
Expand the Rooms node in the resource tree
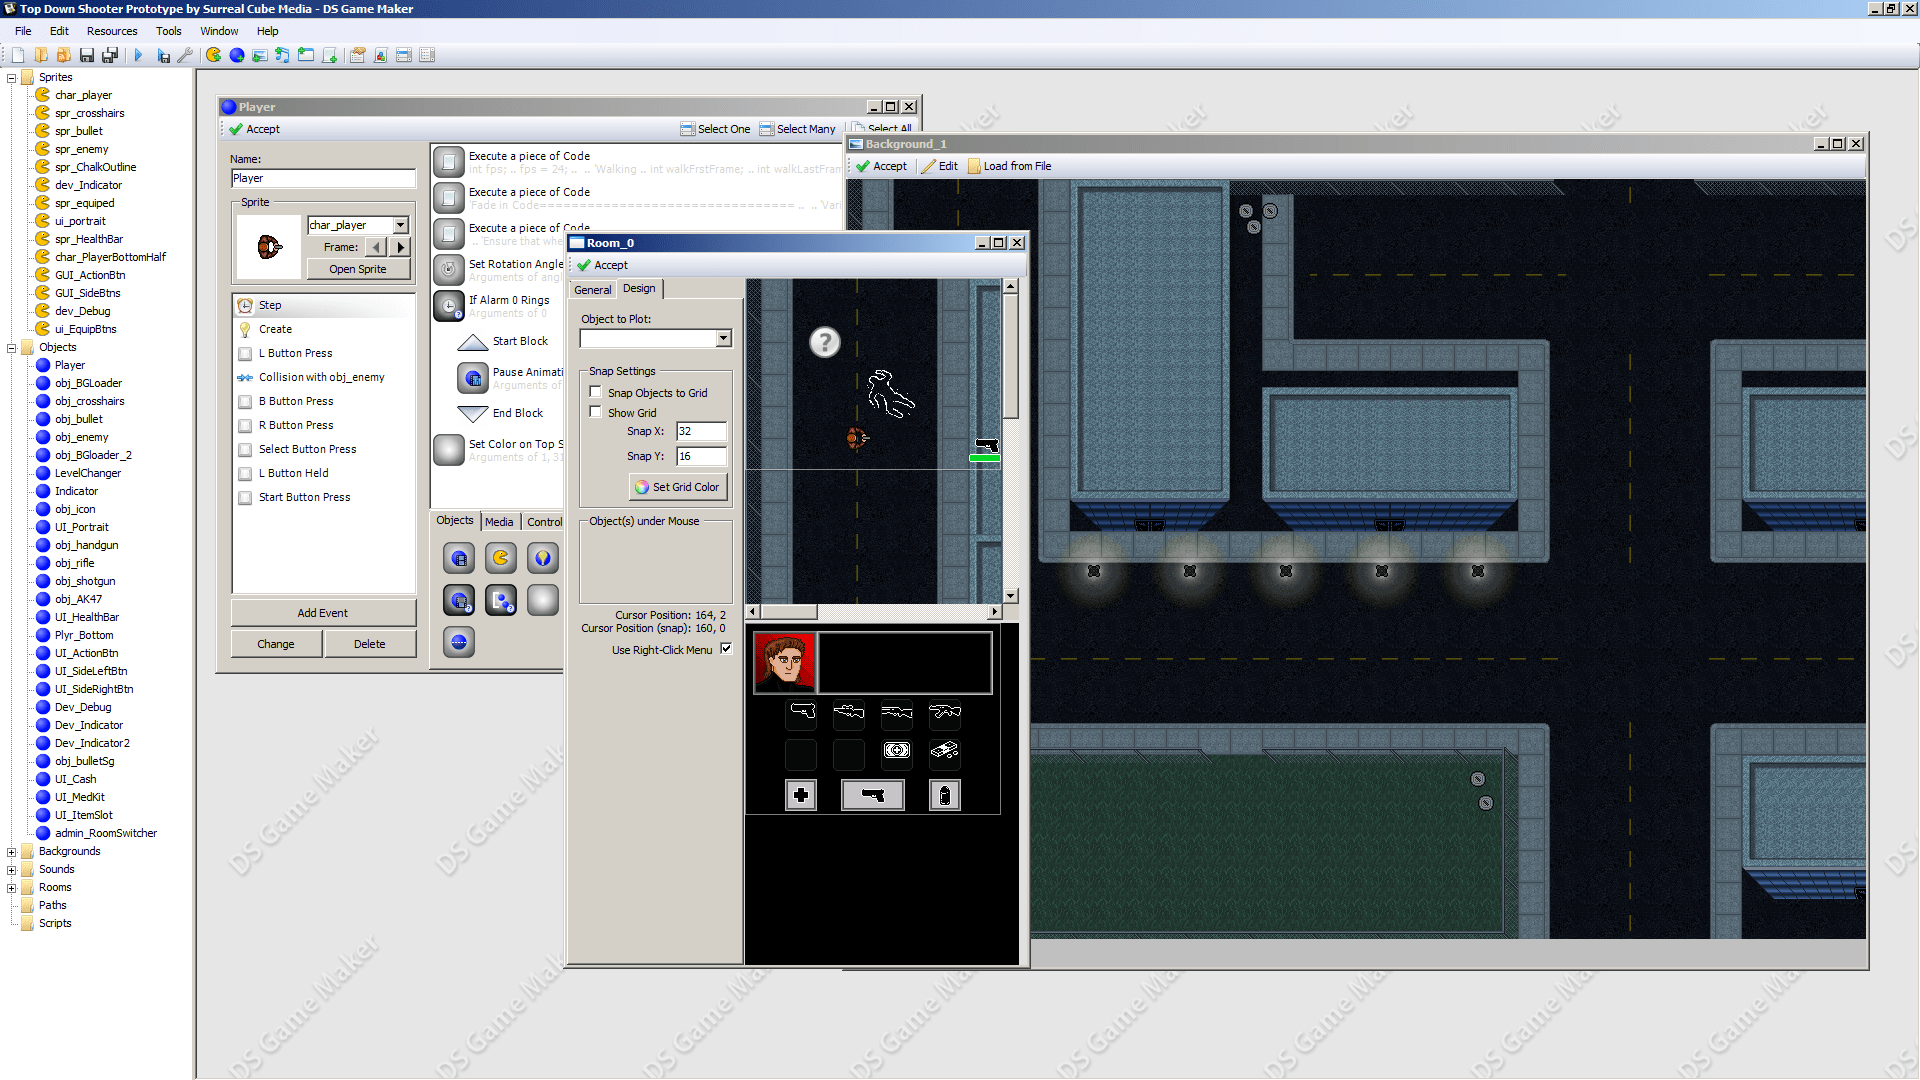(x=10, y=887)
